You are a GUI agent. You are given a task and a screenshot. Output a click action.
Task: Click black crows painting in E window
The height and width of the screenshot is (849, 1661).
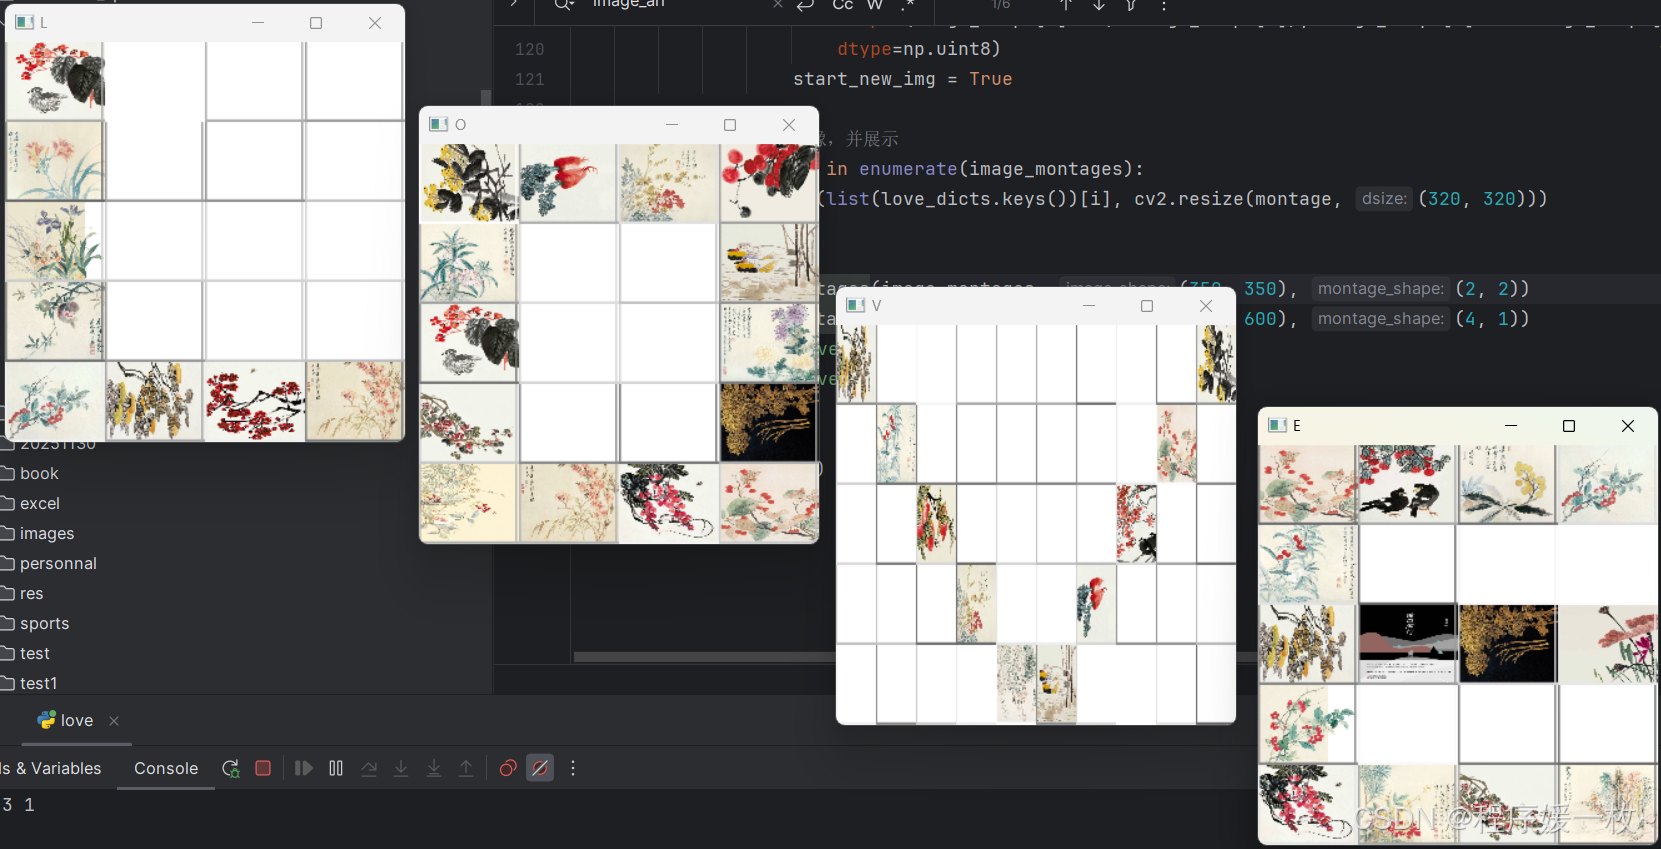[x=1406, y=484]
